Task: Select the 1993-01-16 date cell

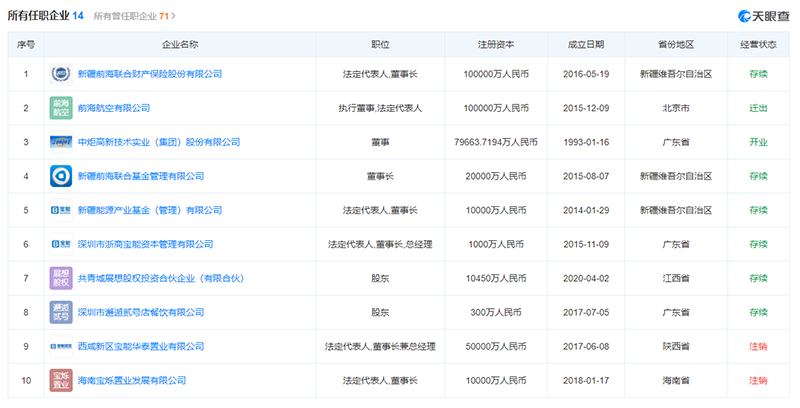Action: 586,142
